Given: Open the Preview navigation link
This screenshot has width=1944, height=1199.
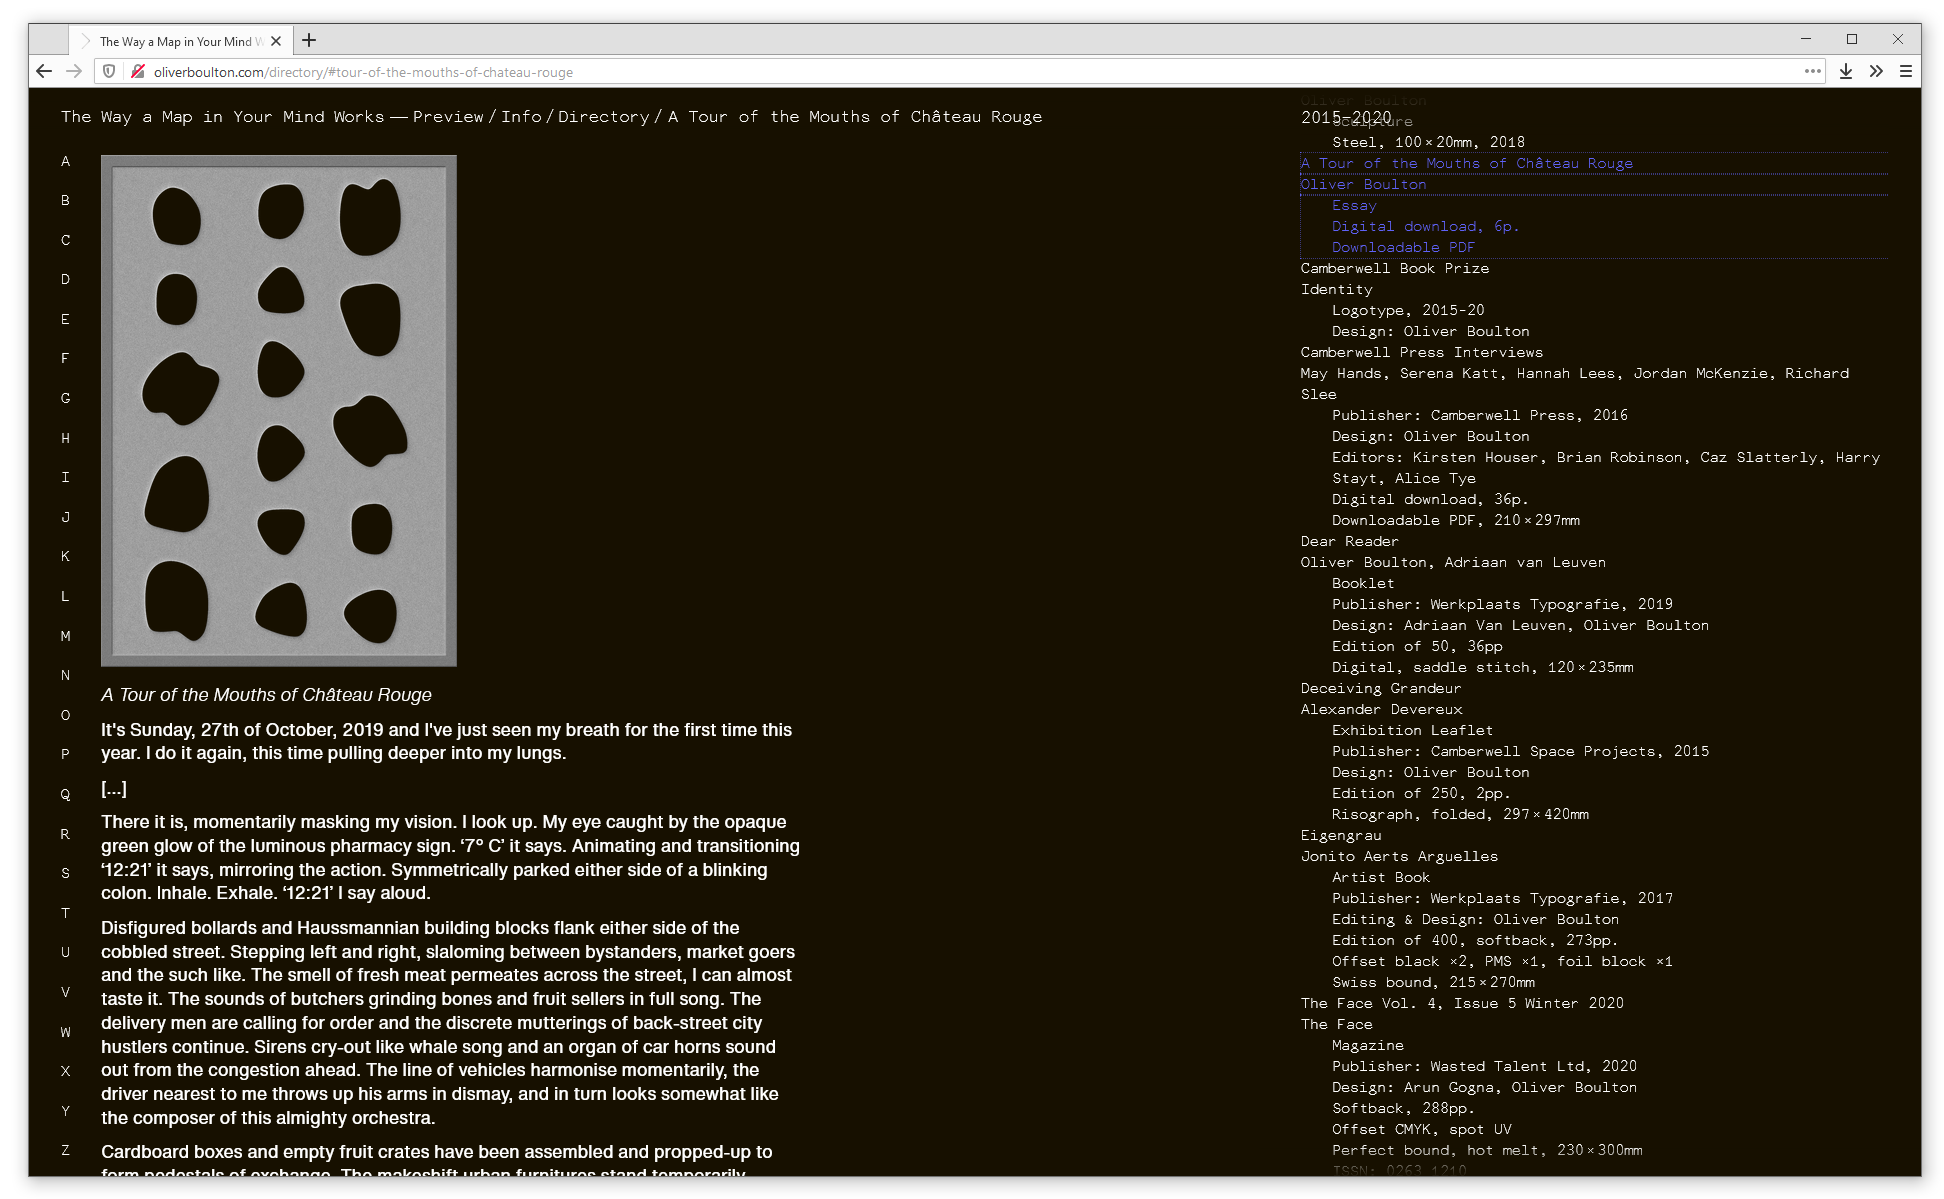Looking at the screenshot, I should click(x=447, y=117).
